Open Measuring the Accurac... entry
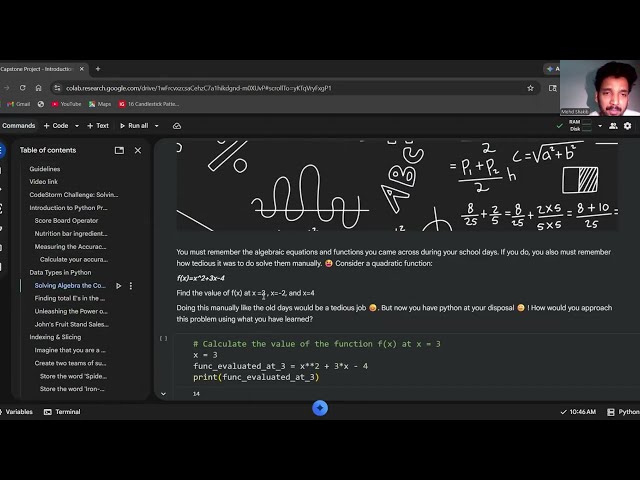640x480 pixels. click(x=70, y=247)
